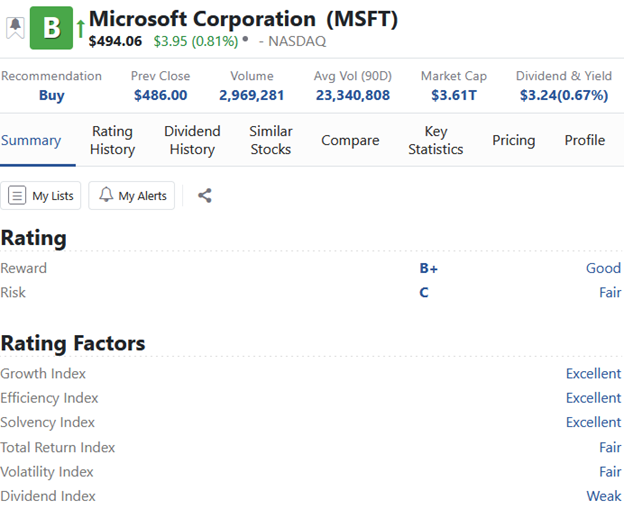624x509 pixels.
Task: Click the Rating Factors heading
Action: pyautogui.click(x=73, y=343)
